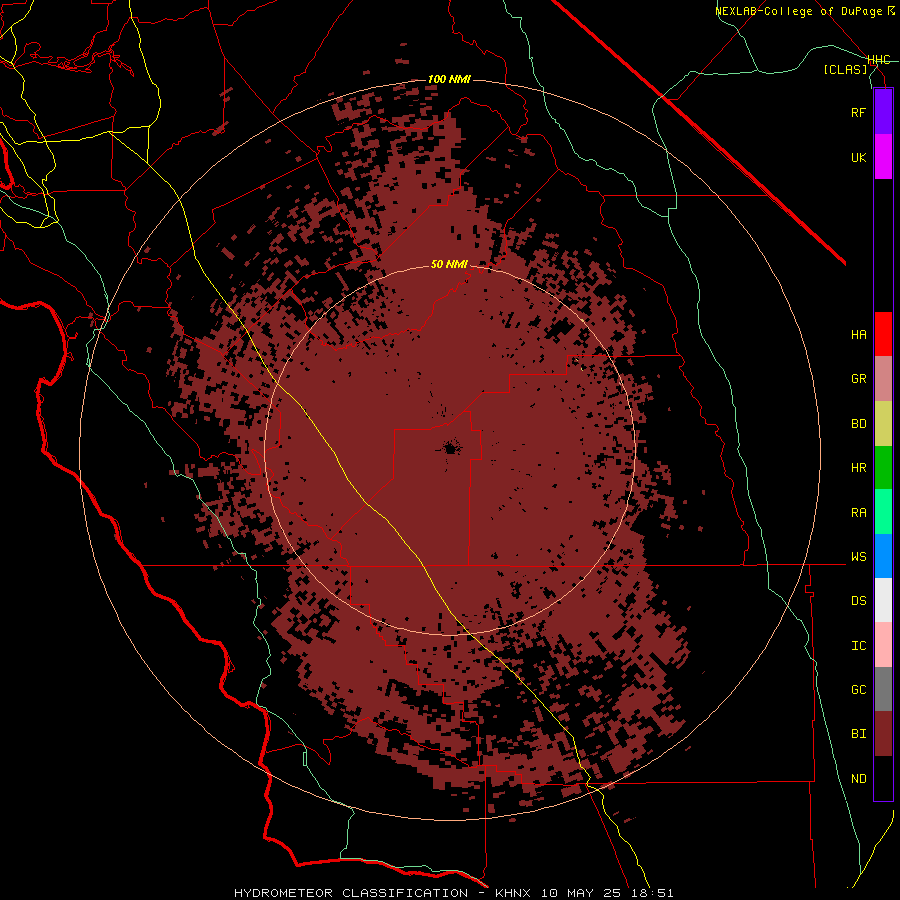The width and height of the screenshot is (900, 900).
Task: Click the RF legend label
Action: click(x=858, y=112)
